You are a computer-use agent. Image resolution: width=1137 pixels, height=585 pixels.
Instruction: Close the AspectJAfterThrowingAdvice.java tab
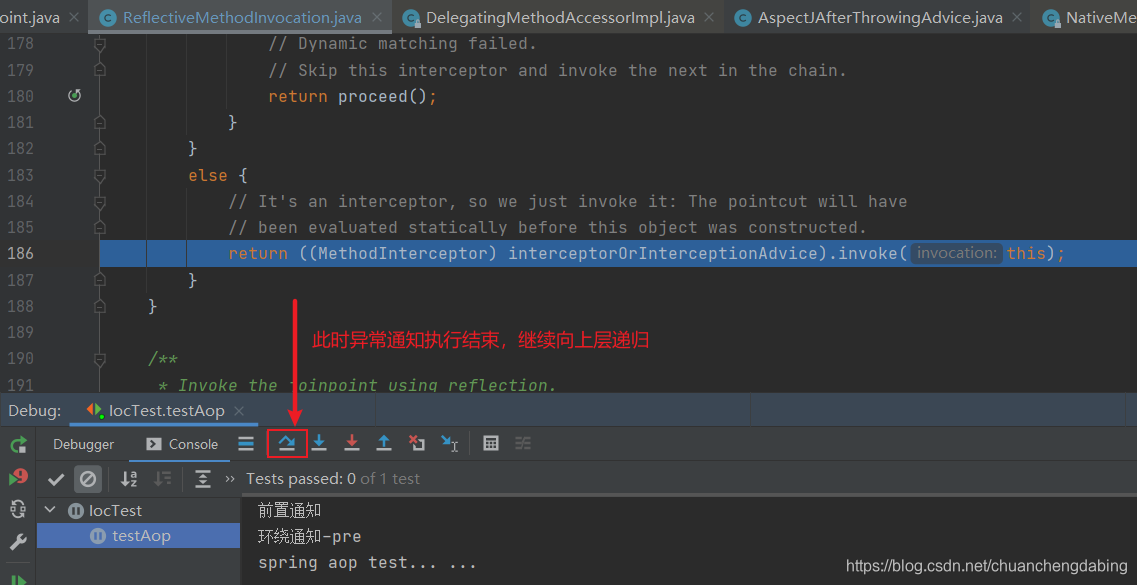point(1017,17)
